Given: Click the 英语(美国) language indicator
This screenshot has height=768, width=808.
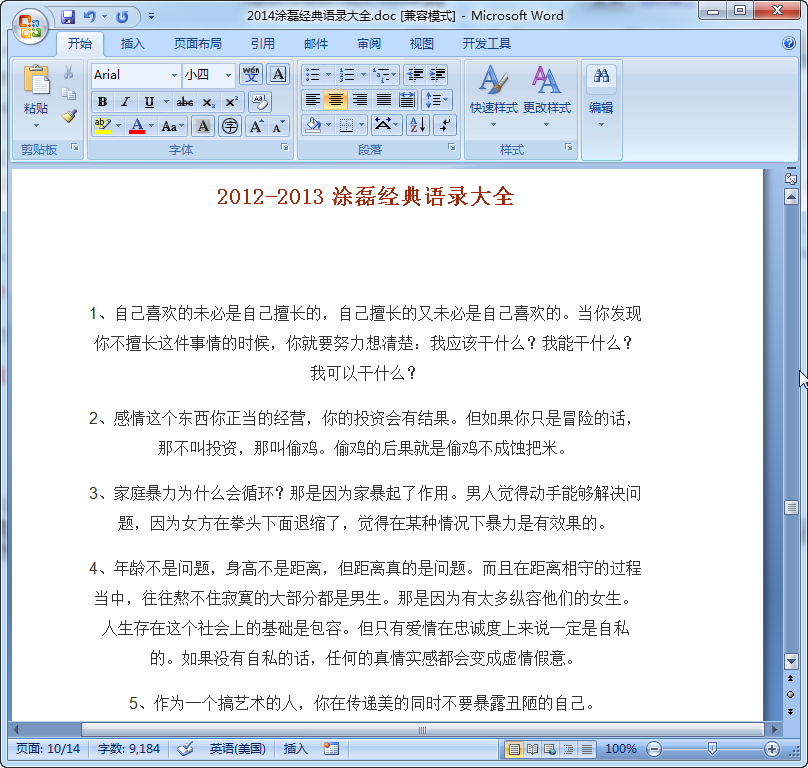Looking at the screenshot, I should pos(238,748).
